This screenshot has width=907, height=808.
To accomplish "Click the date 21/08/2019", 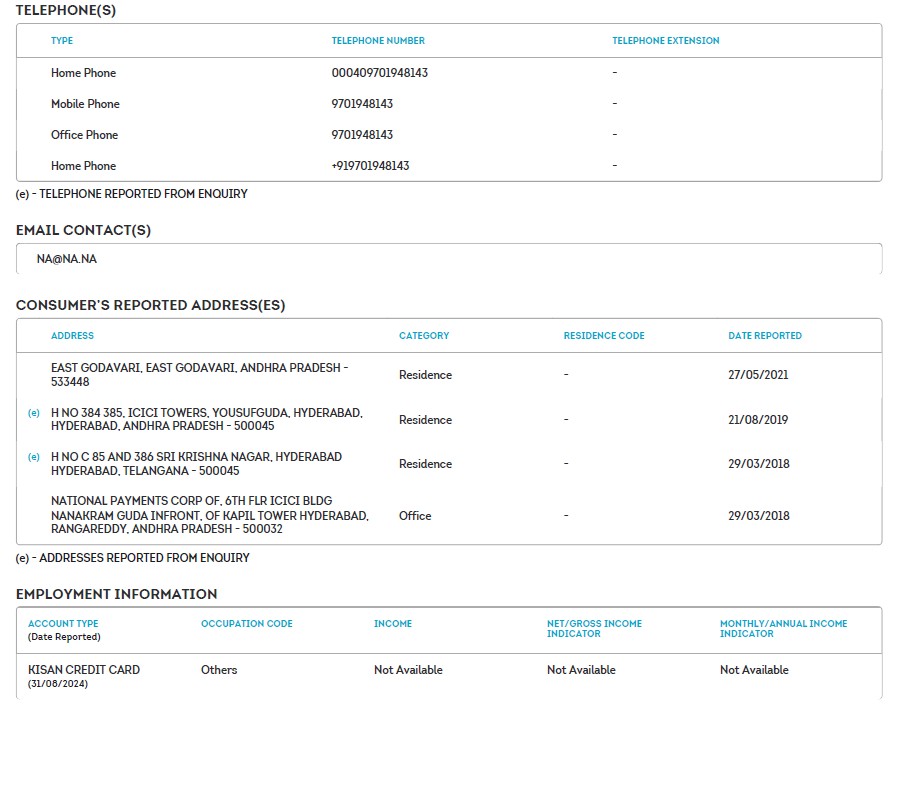I will (758, 420).
